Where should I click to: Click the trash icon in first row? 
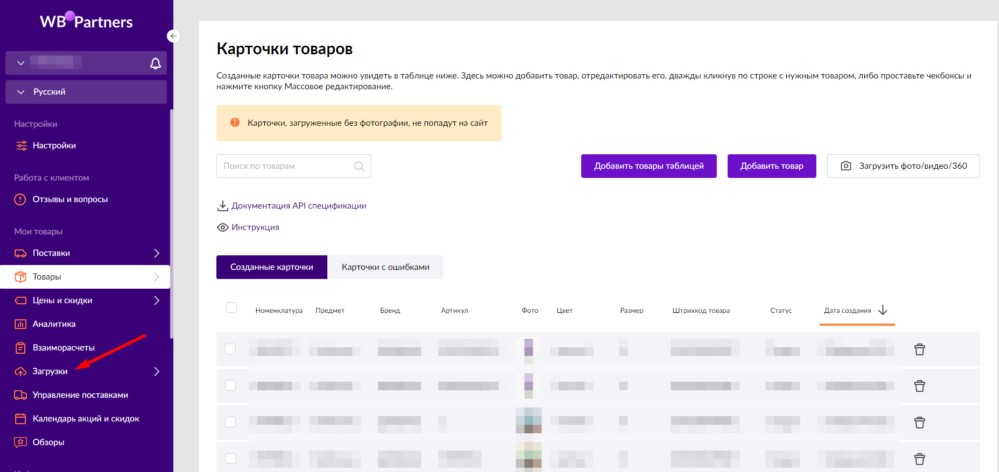click(920, 349)
